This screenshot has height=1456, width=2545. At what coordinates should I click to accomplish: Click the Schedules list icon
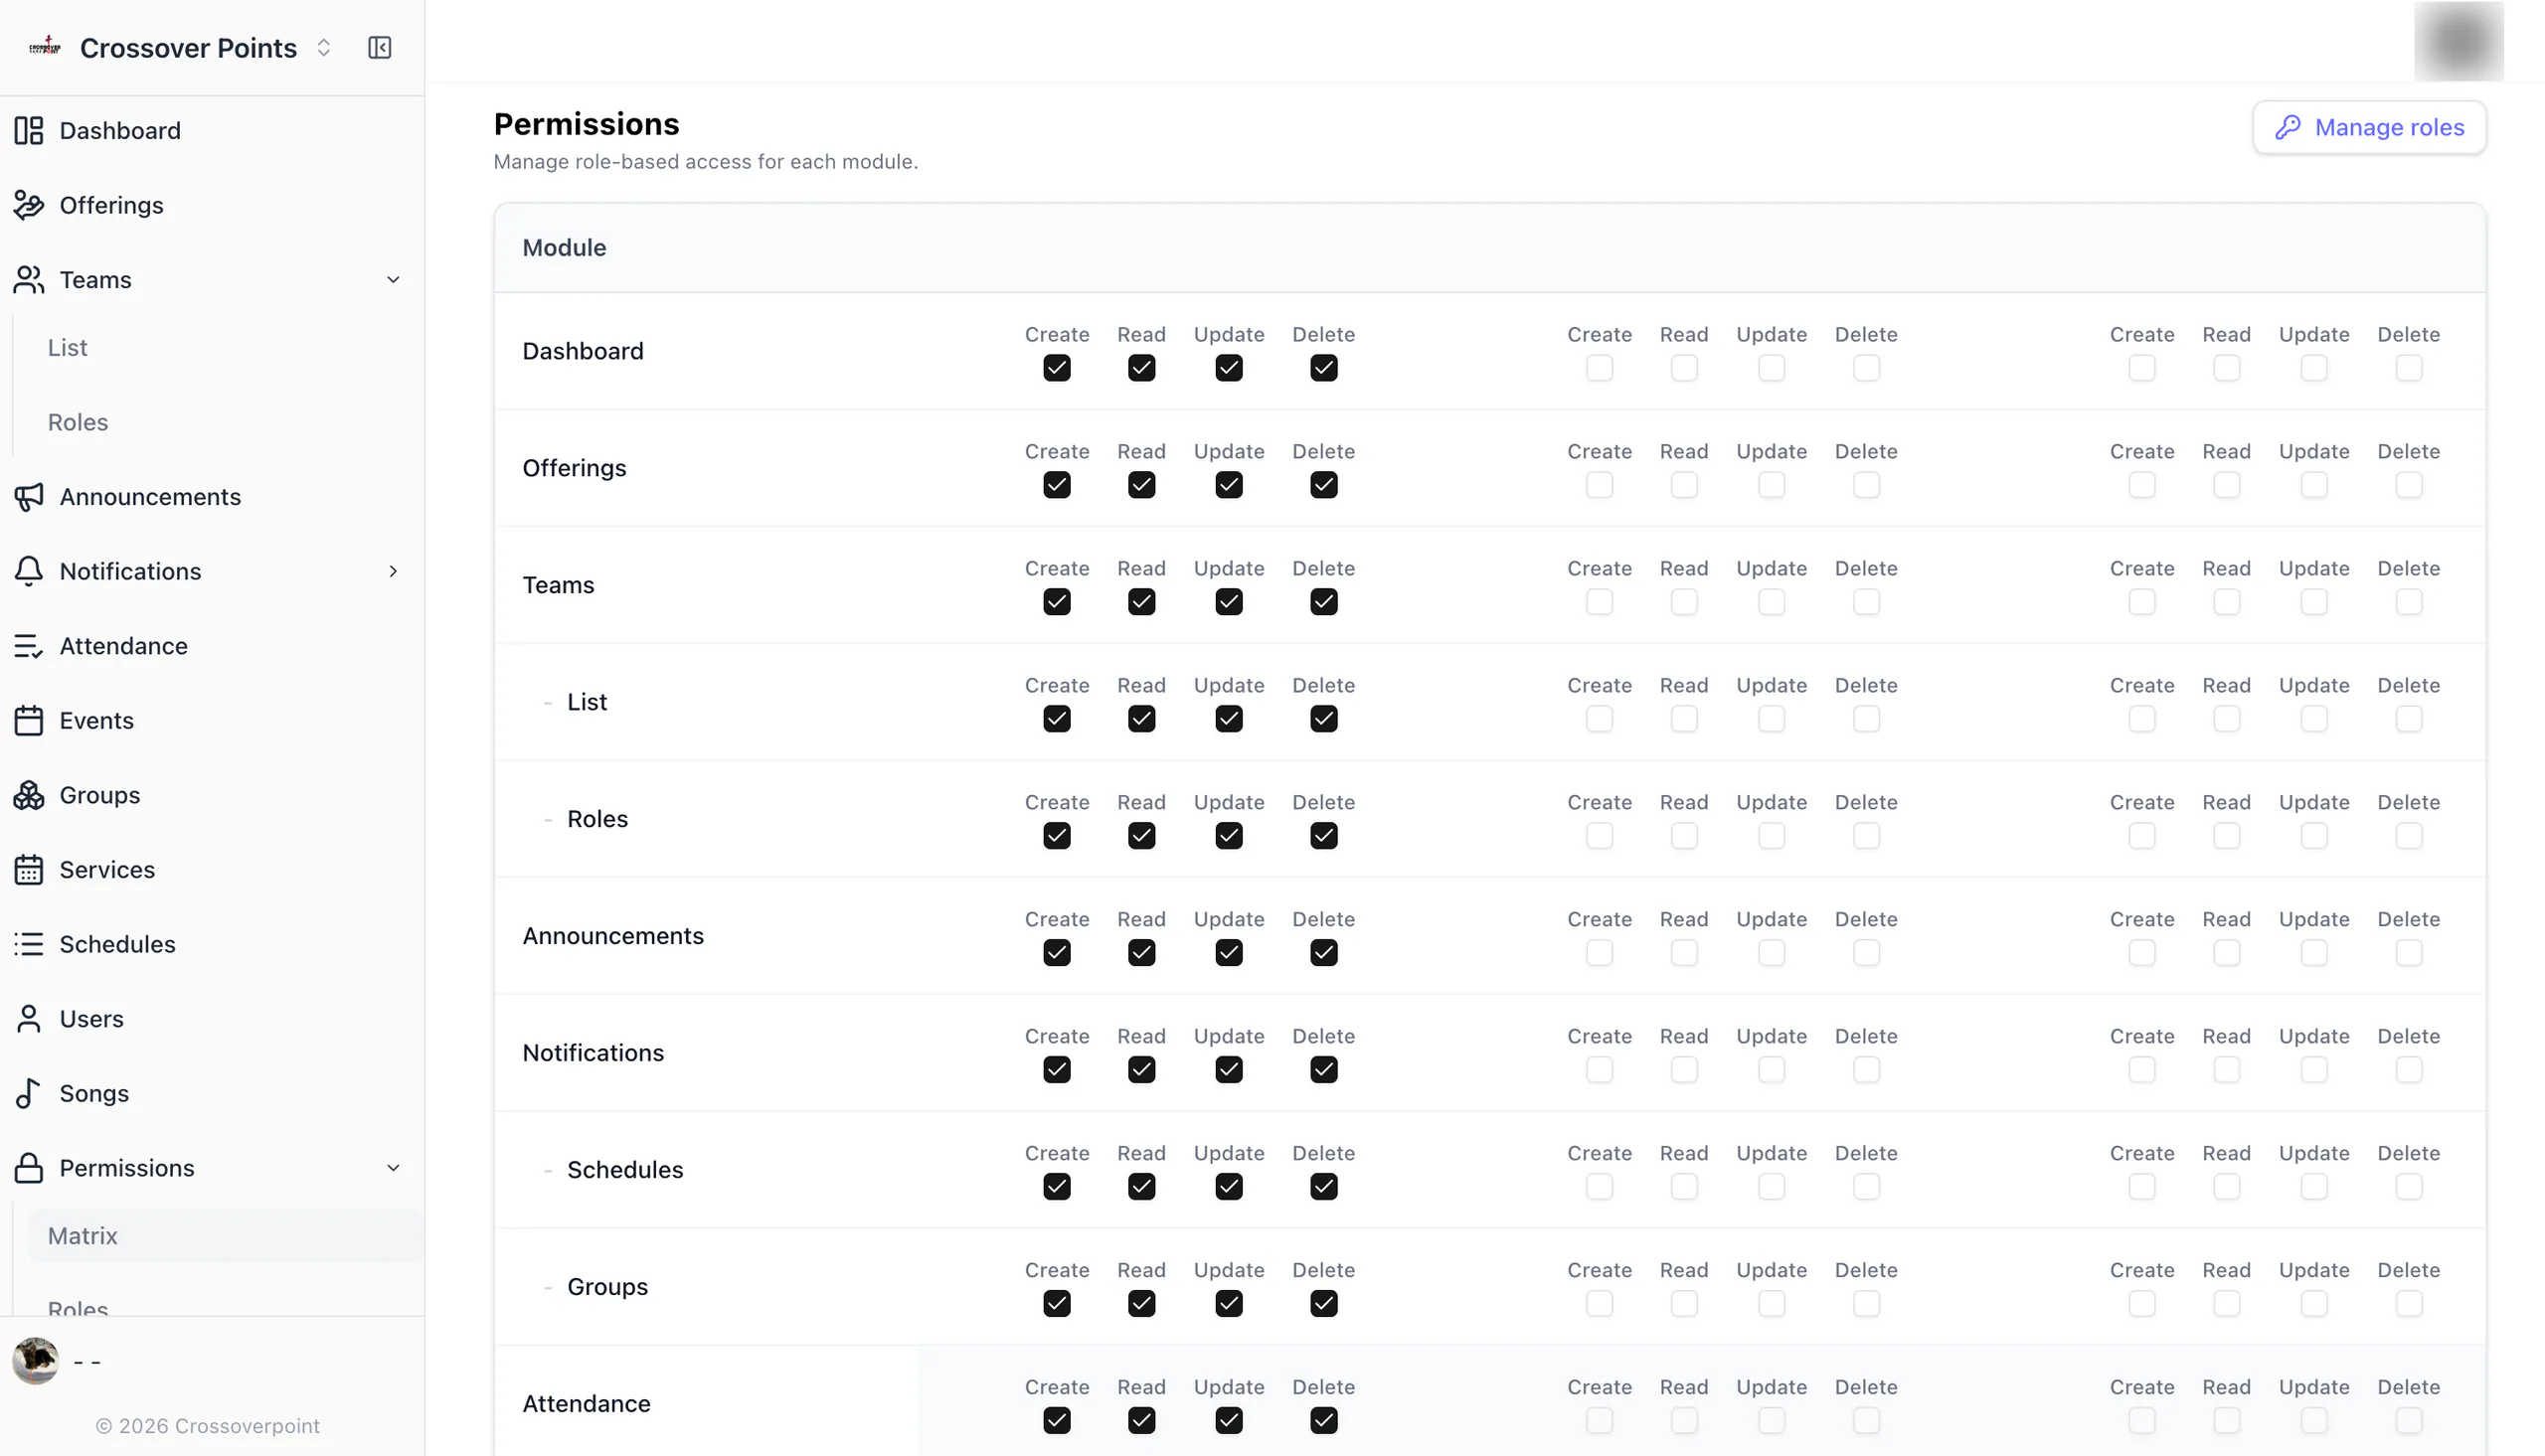pos(29,944)
